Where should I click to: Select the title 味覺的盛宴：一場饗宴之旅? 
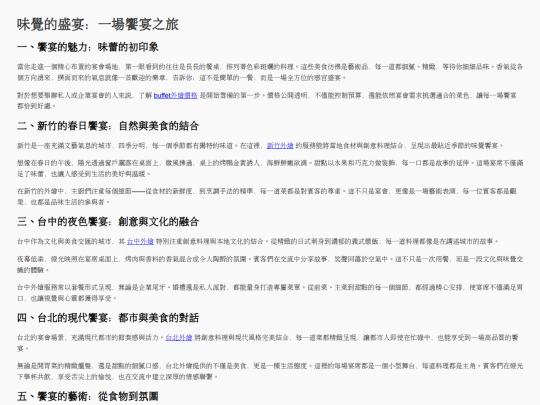coord(98,24)
